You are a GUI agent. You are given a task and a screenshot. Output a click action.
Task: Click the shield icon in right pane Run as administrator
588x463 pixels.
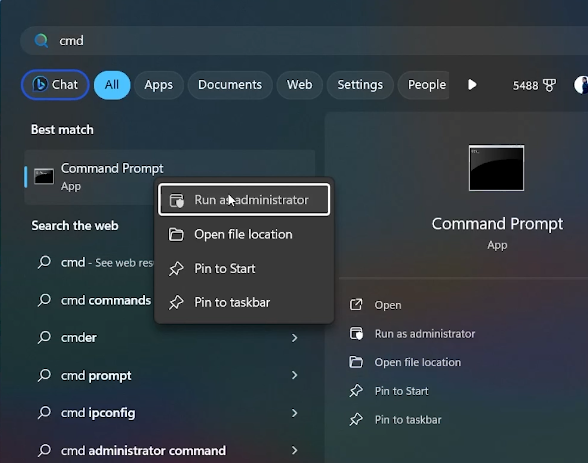(x=356, y=334)
